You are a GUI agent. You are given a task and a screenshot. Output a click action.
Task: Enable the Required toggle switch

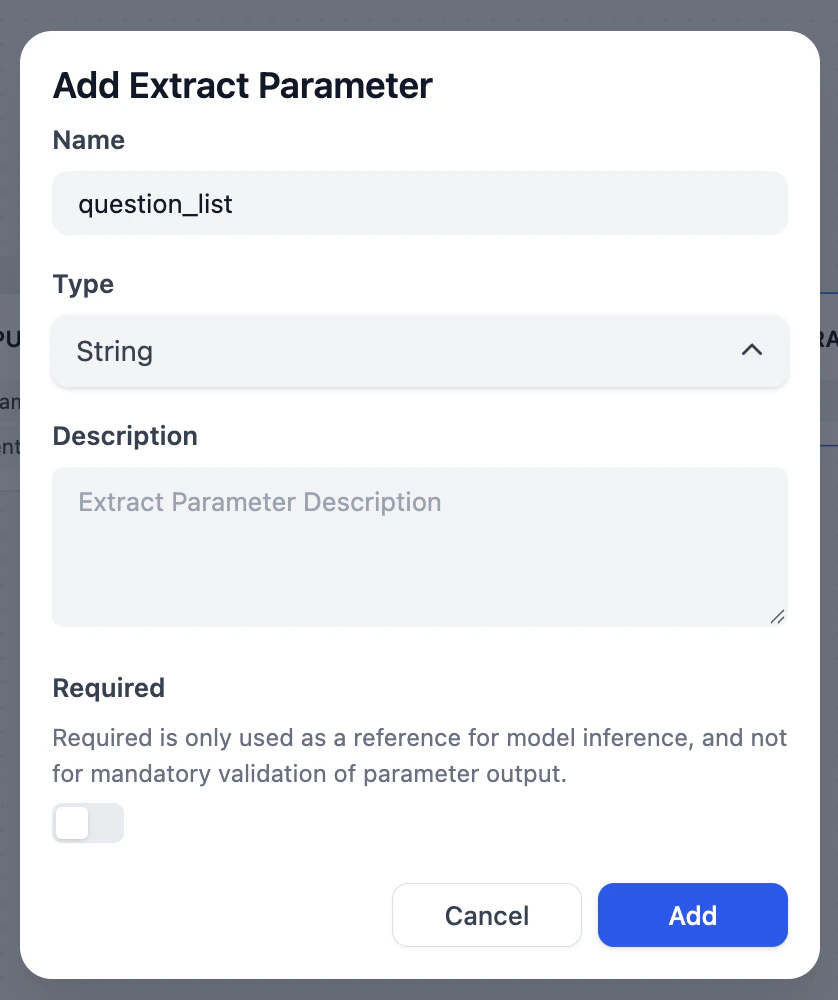point(88,823)
